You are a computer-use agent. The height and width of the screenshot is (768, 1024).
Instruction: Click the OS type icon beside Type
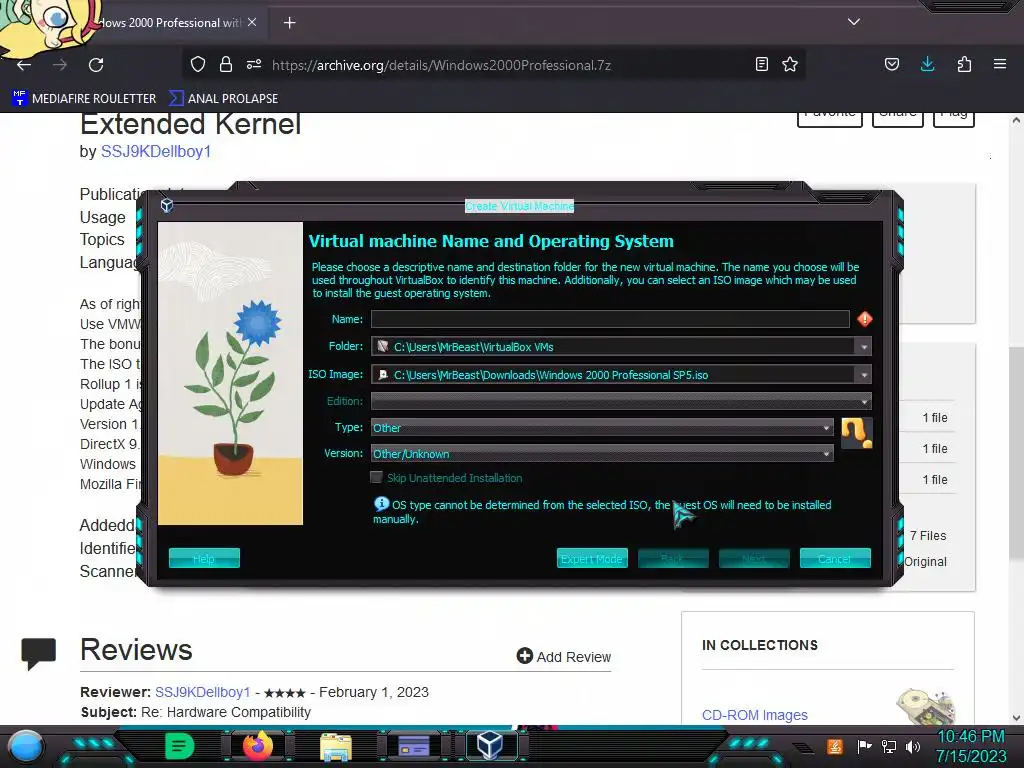click(856, 434)
